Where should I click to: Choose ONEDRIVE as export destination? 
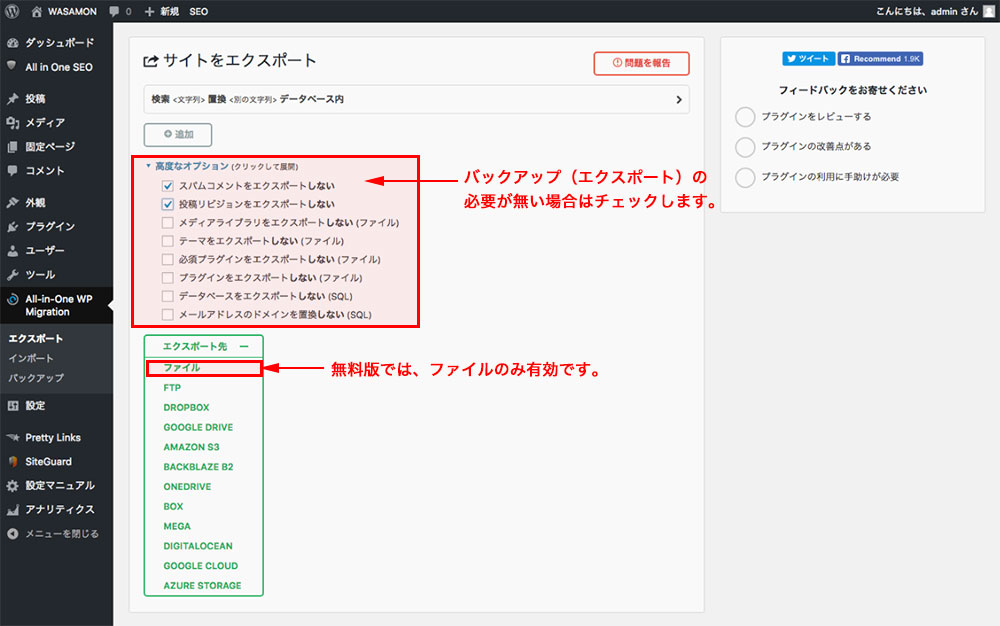[x=187, y=486]
